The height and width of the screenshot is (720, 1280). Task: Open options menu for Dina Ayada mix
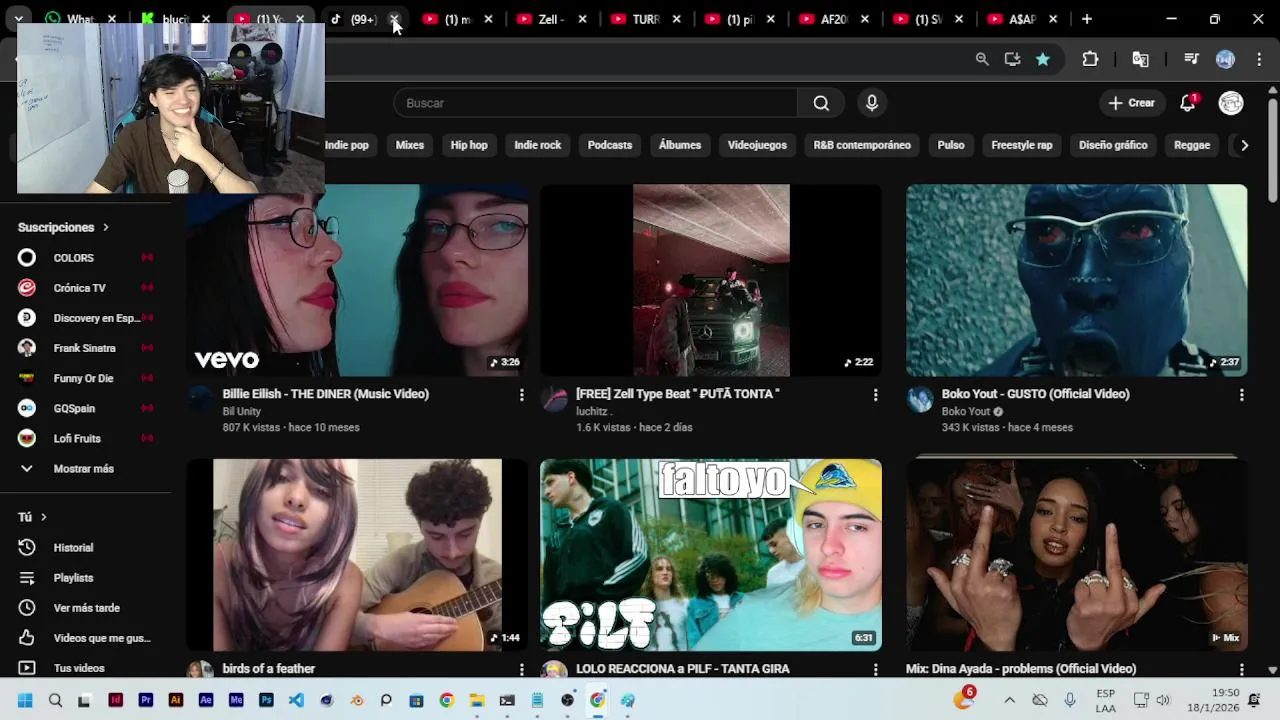[x=1241, y=669]
